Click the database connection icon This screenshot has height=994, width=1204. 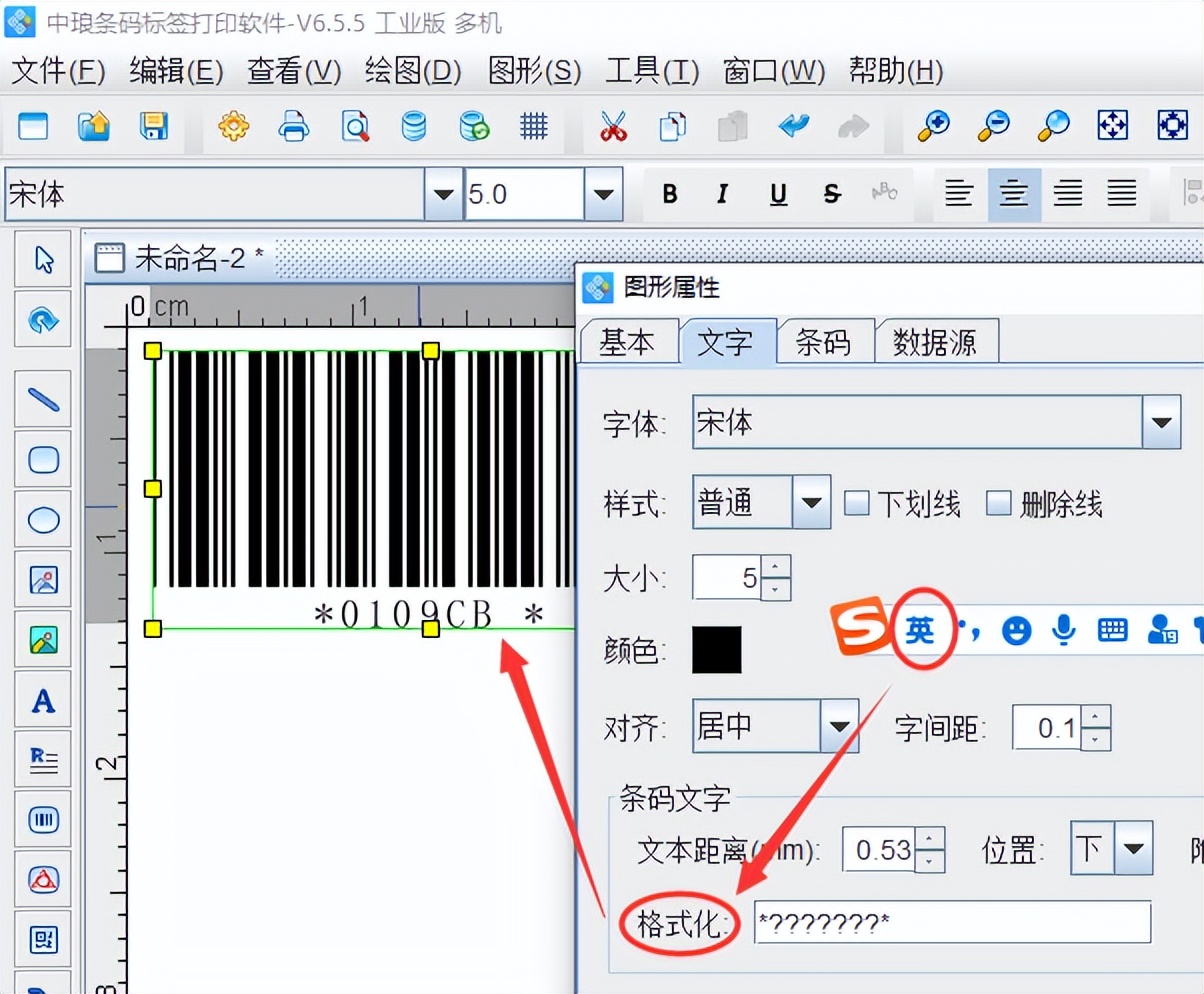click(414, 127)
